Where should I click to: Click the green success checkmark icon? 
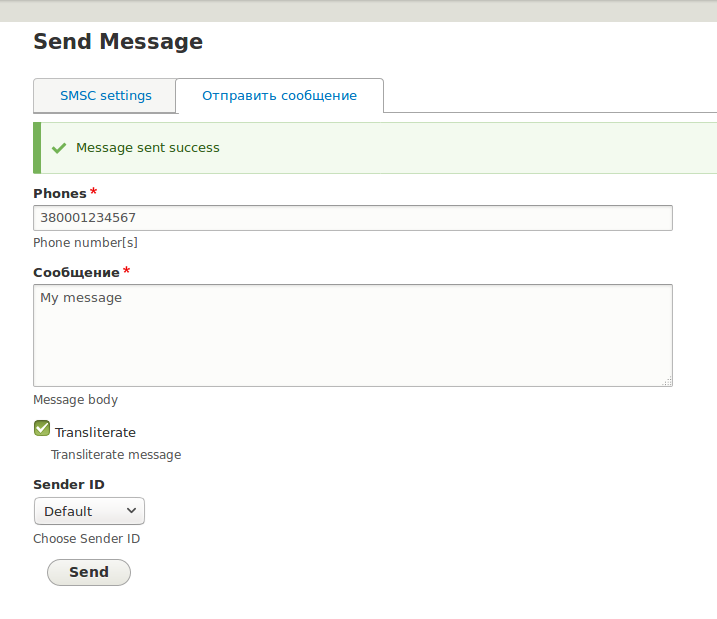coord(58,148)
